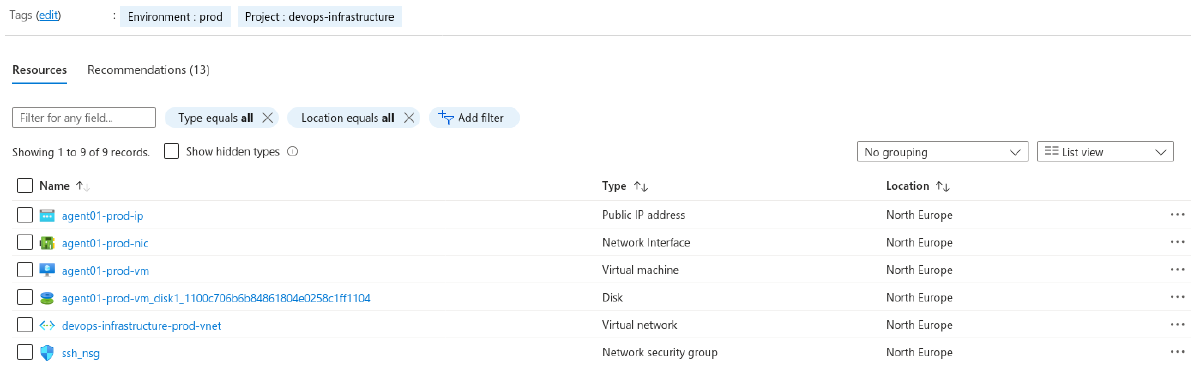The width and height of the screenshot is (1200, 365).
Task: Remove the Location equals all filter
Action: pyautogui.click(x=408, y=118)
